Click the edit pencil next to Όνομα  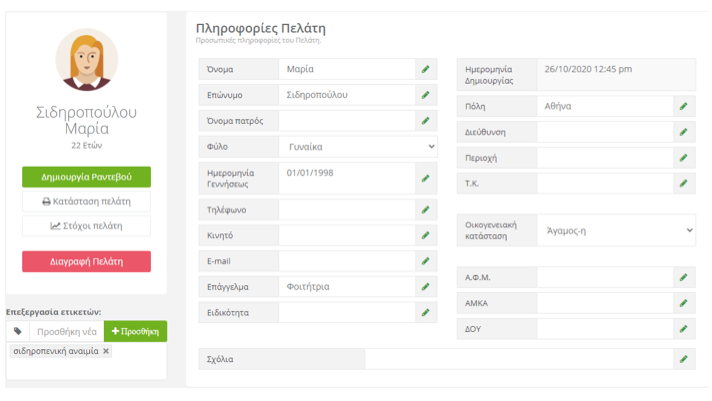(x=425, y=69)
